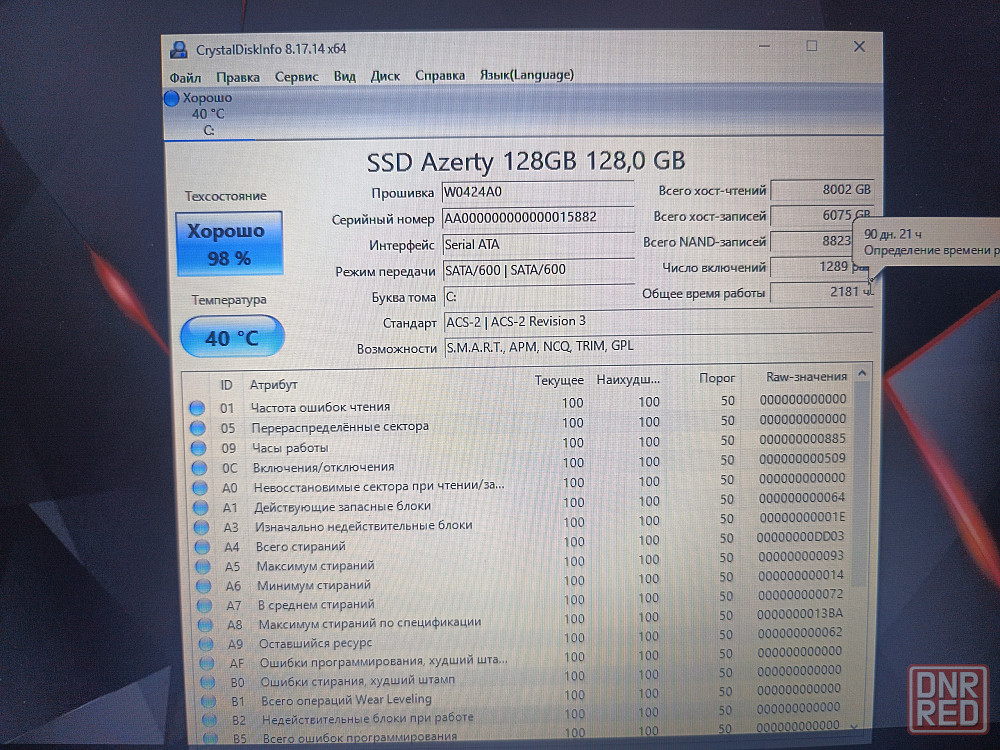Click the Буква тома field showing C:

(539, 297)
